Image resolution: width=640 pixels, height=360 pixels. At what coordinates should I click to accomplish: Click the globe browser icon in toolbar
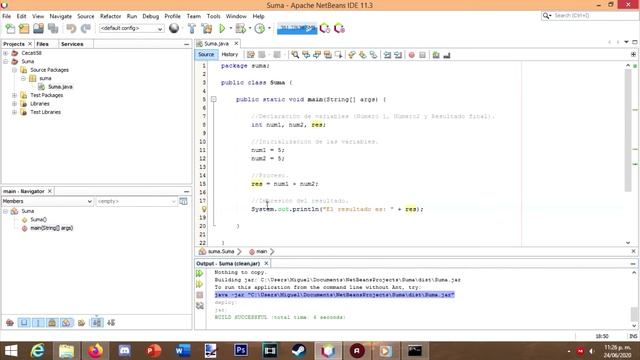(174, 28)
